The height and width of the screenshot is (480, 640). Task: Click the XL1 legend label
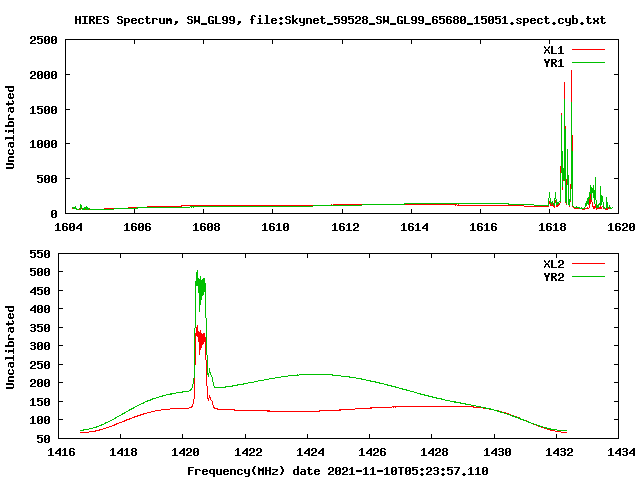click(x=553, y=50)
